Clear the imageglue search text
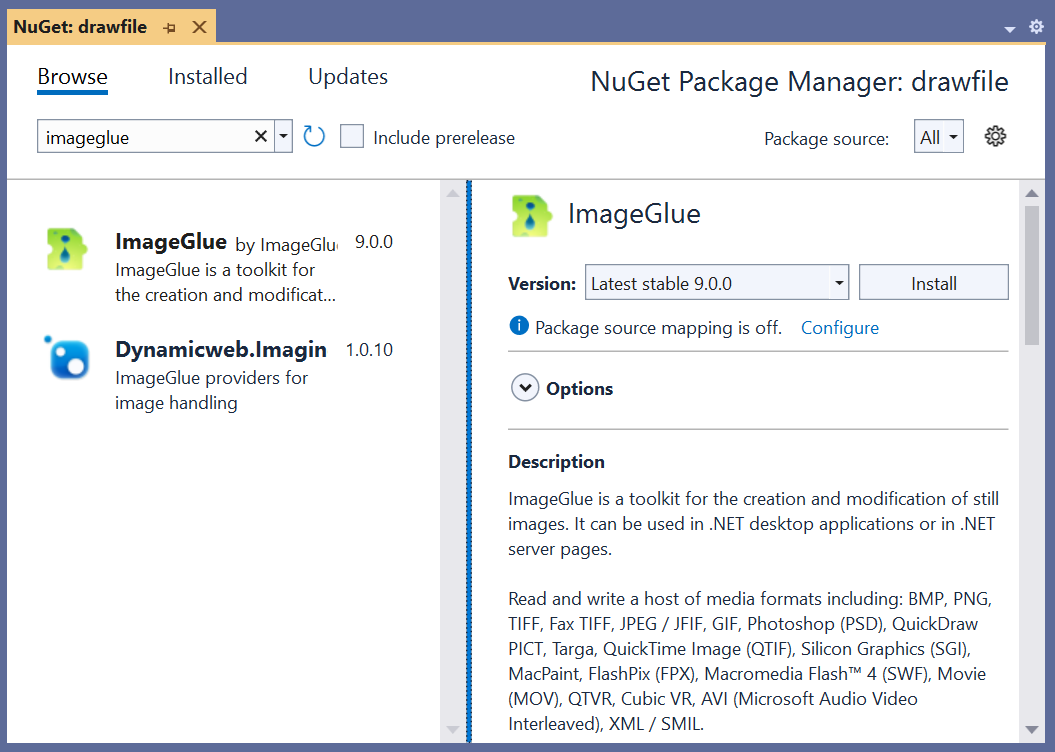The image size is (1055, 752). coord(260,137)
